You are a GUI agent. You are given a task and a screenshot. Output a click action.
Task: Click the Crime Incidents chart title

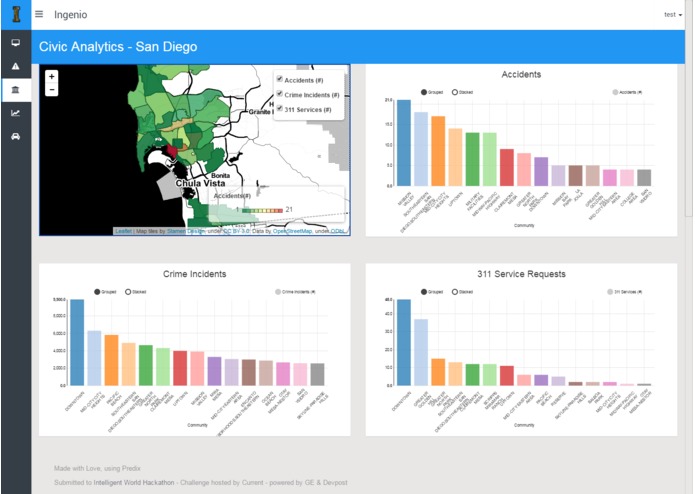click(x=195, y=274)
